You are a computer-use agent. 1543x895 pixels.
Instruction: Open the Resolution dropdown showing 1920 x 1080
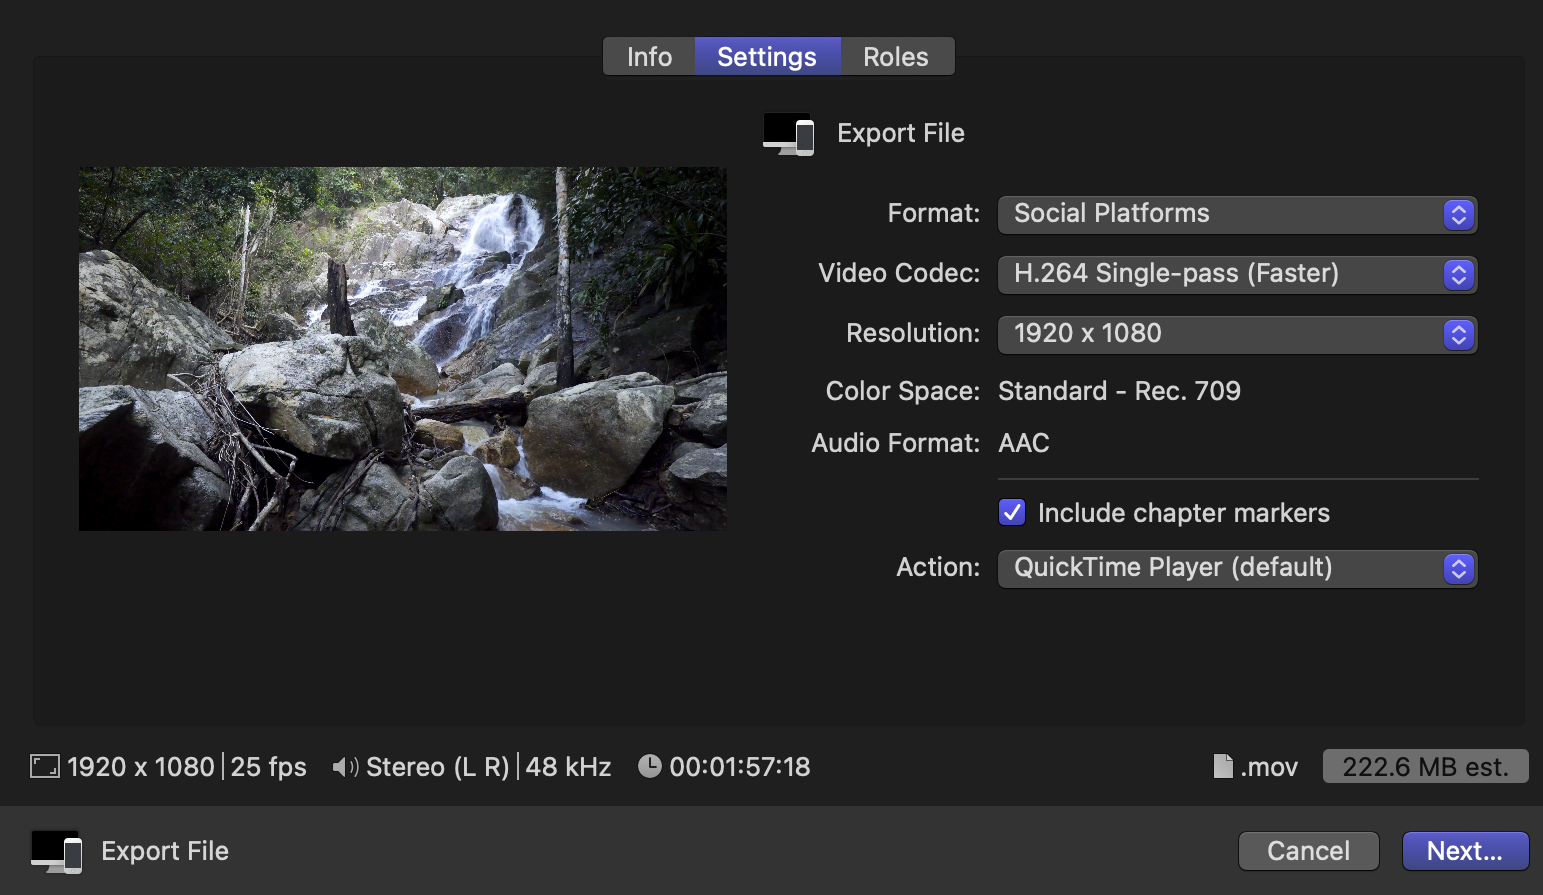pyautogui.click(x=1237, y=334)
